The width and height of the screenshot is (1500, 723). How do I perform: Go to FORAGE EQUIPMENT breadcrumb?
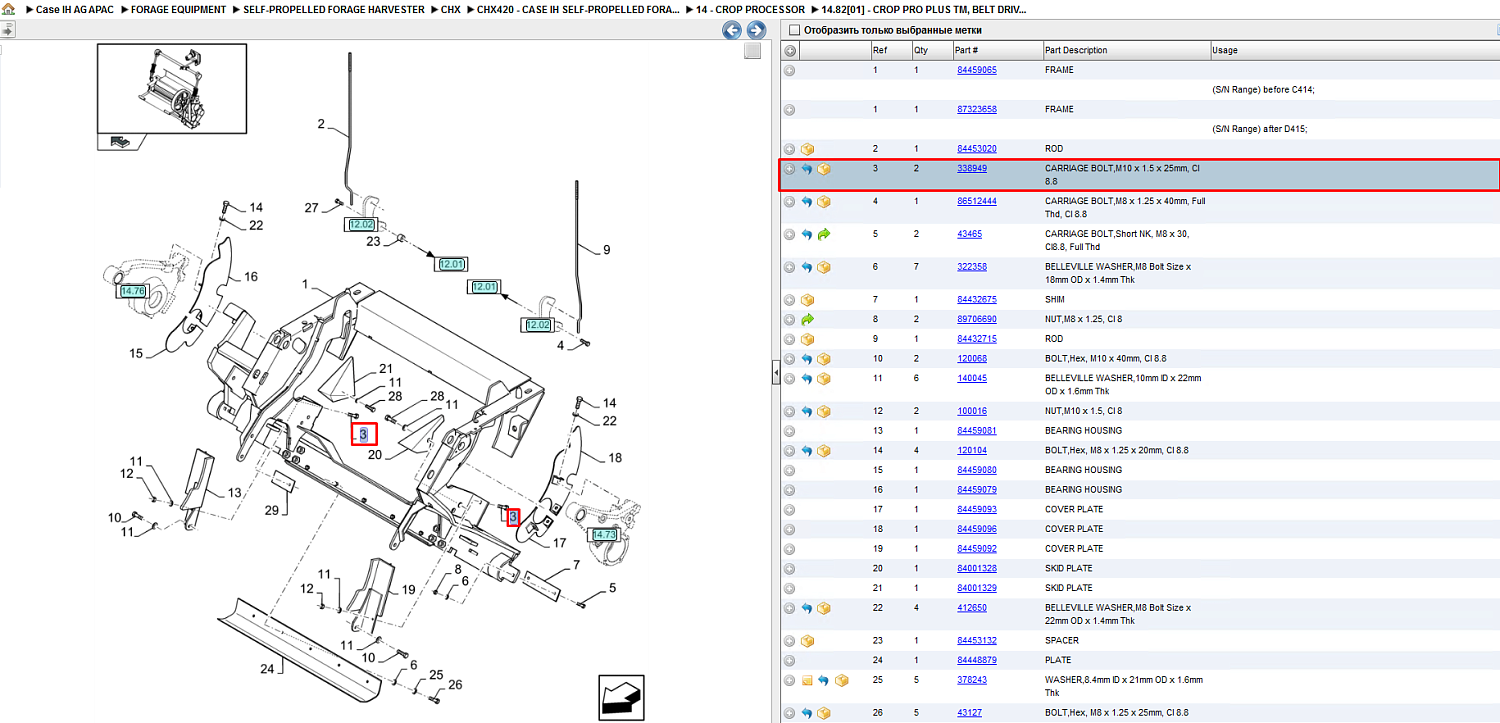coord(179,9)
